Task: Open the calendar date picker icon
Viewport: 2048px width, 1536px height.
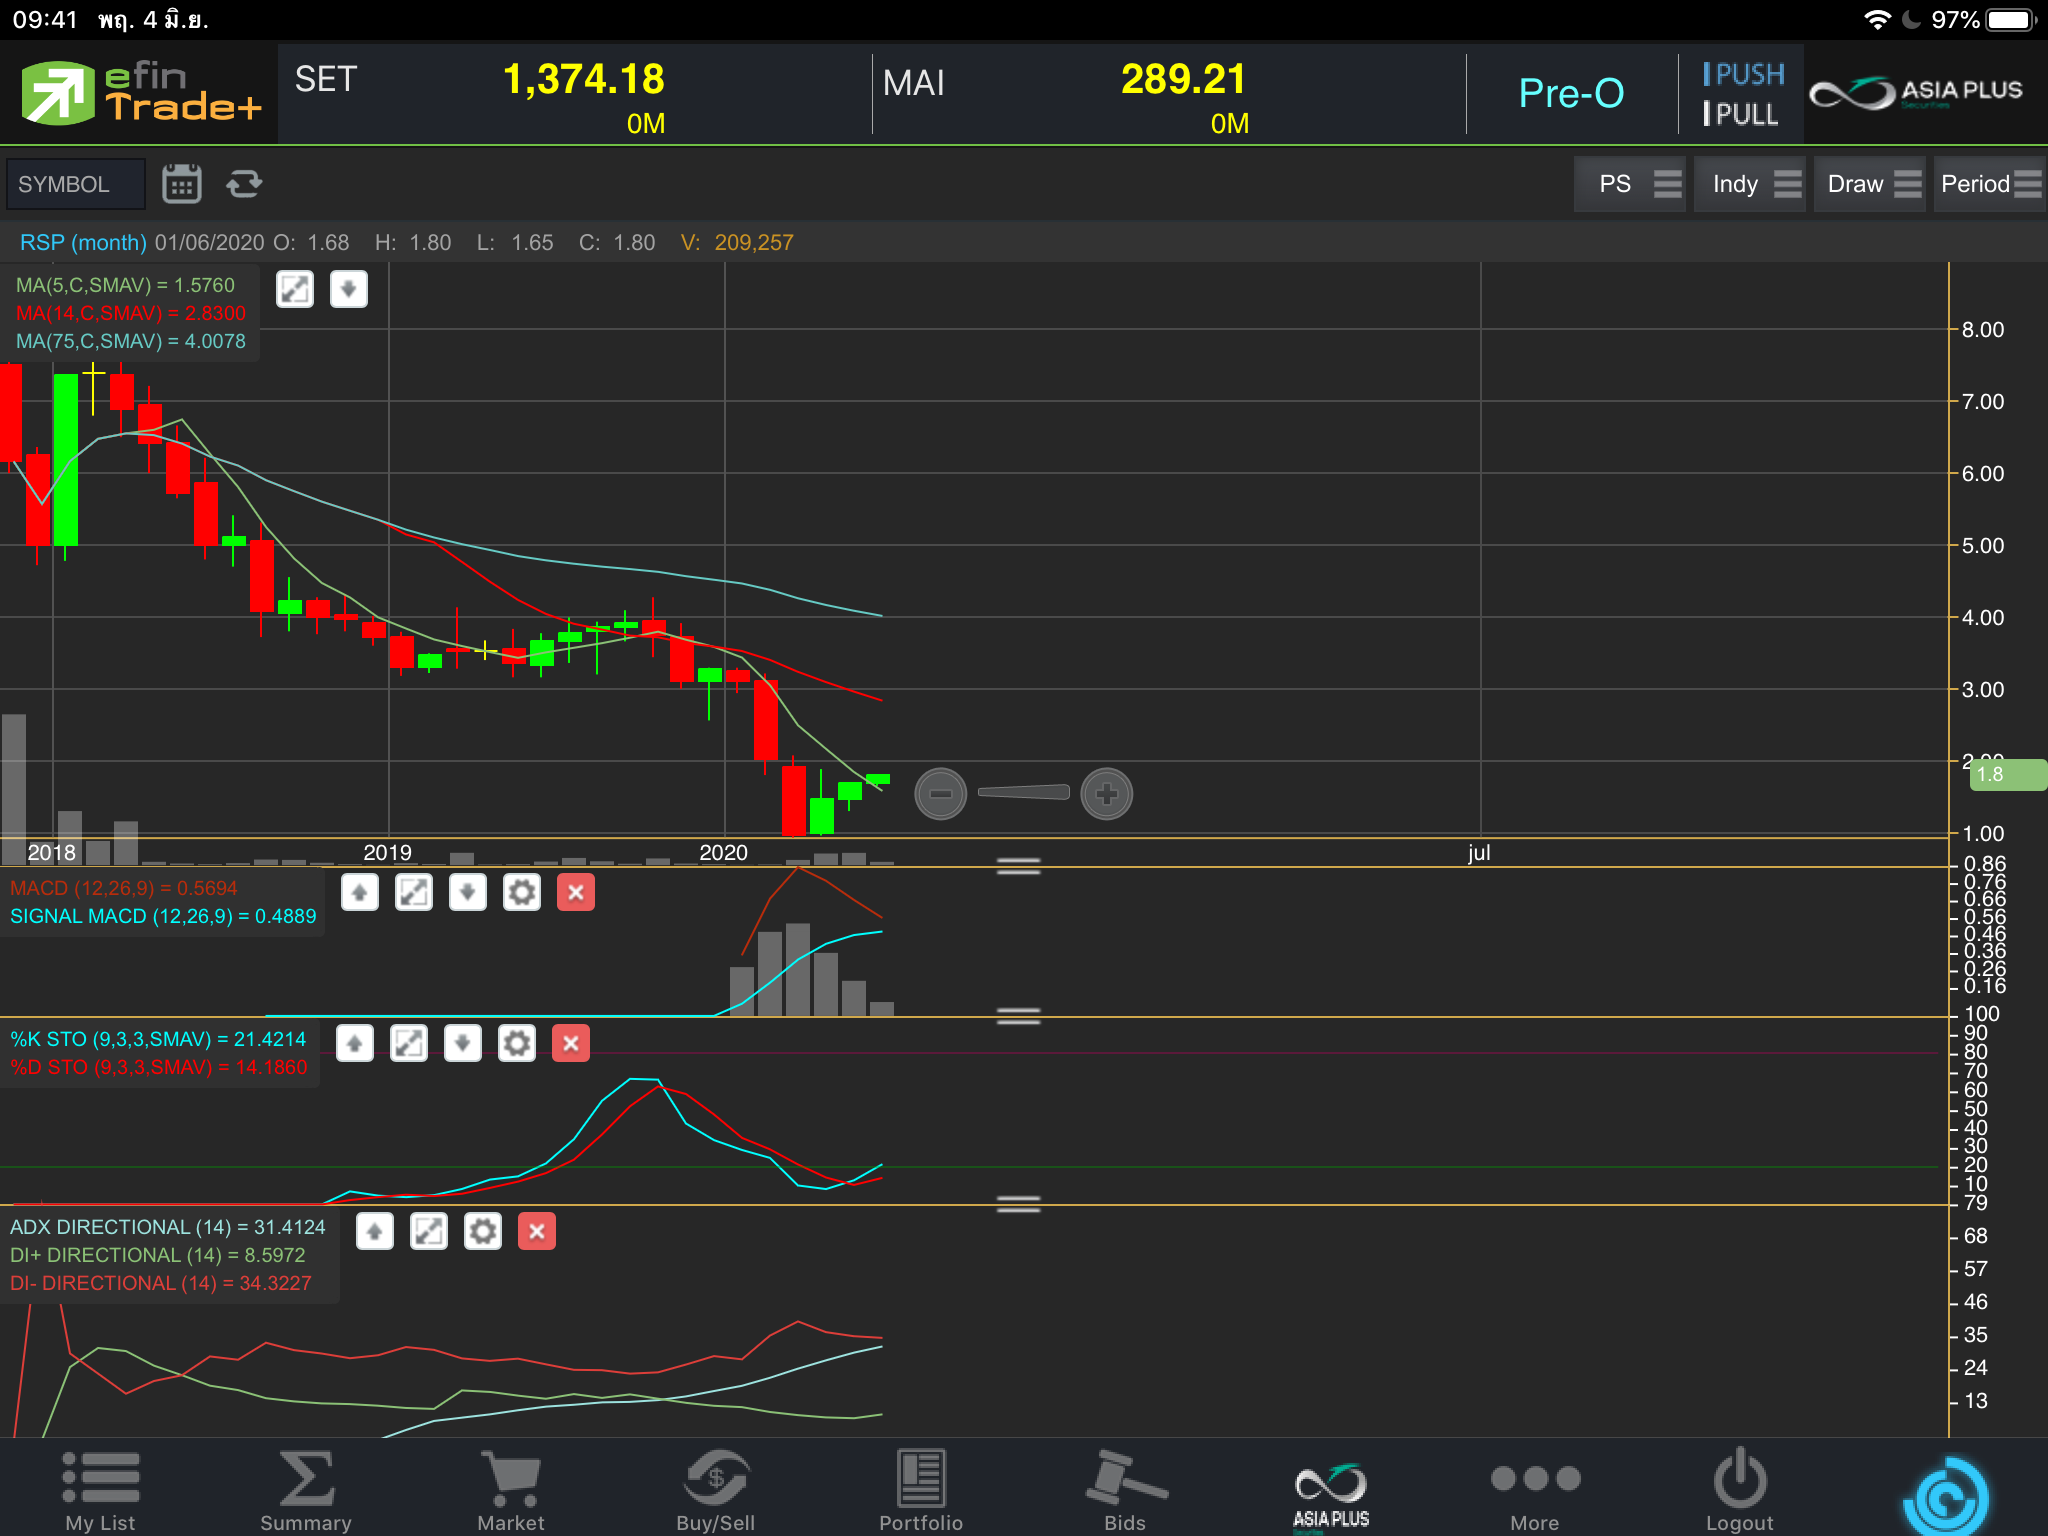Action: click(181, 184)
